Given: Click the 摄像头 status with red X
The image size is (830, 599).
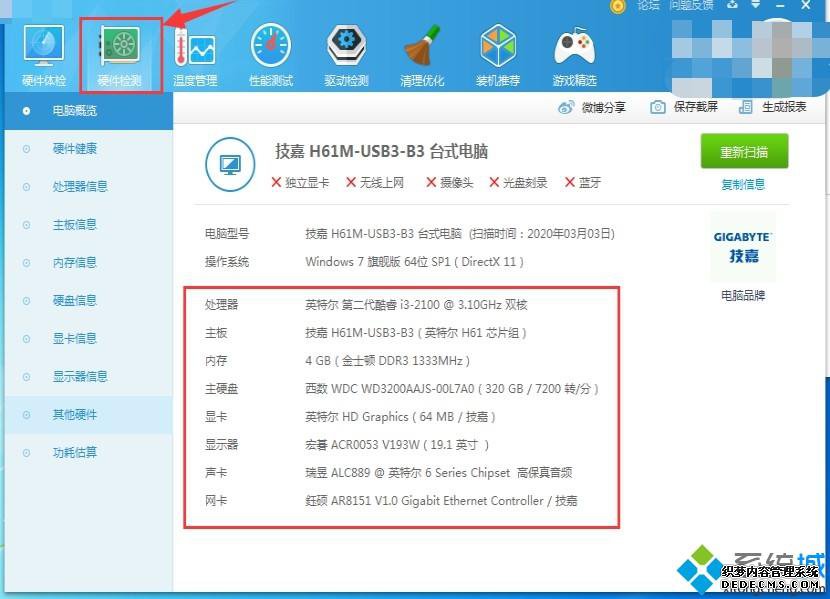Looking at the screenshot, I should (x=449, y=183).
